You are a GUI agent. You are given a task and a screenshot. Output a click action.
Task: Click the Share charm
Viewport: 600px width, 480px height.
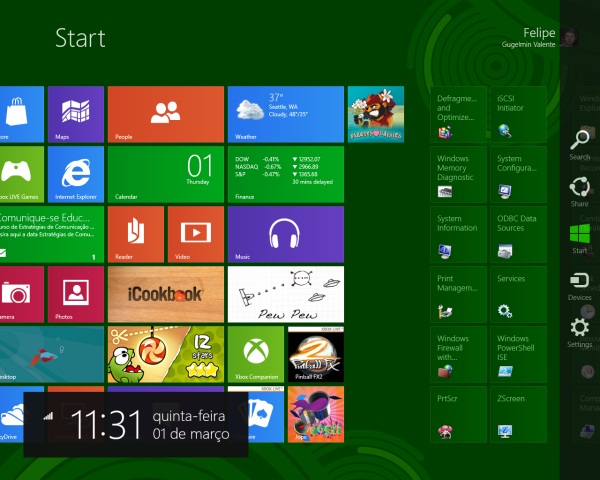click(580, 192)
